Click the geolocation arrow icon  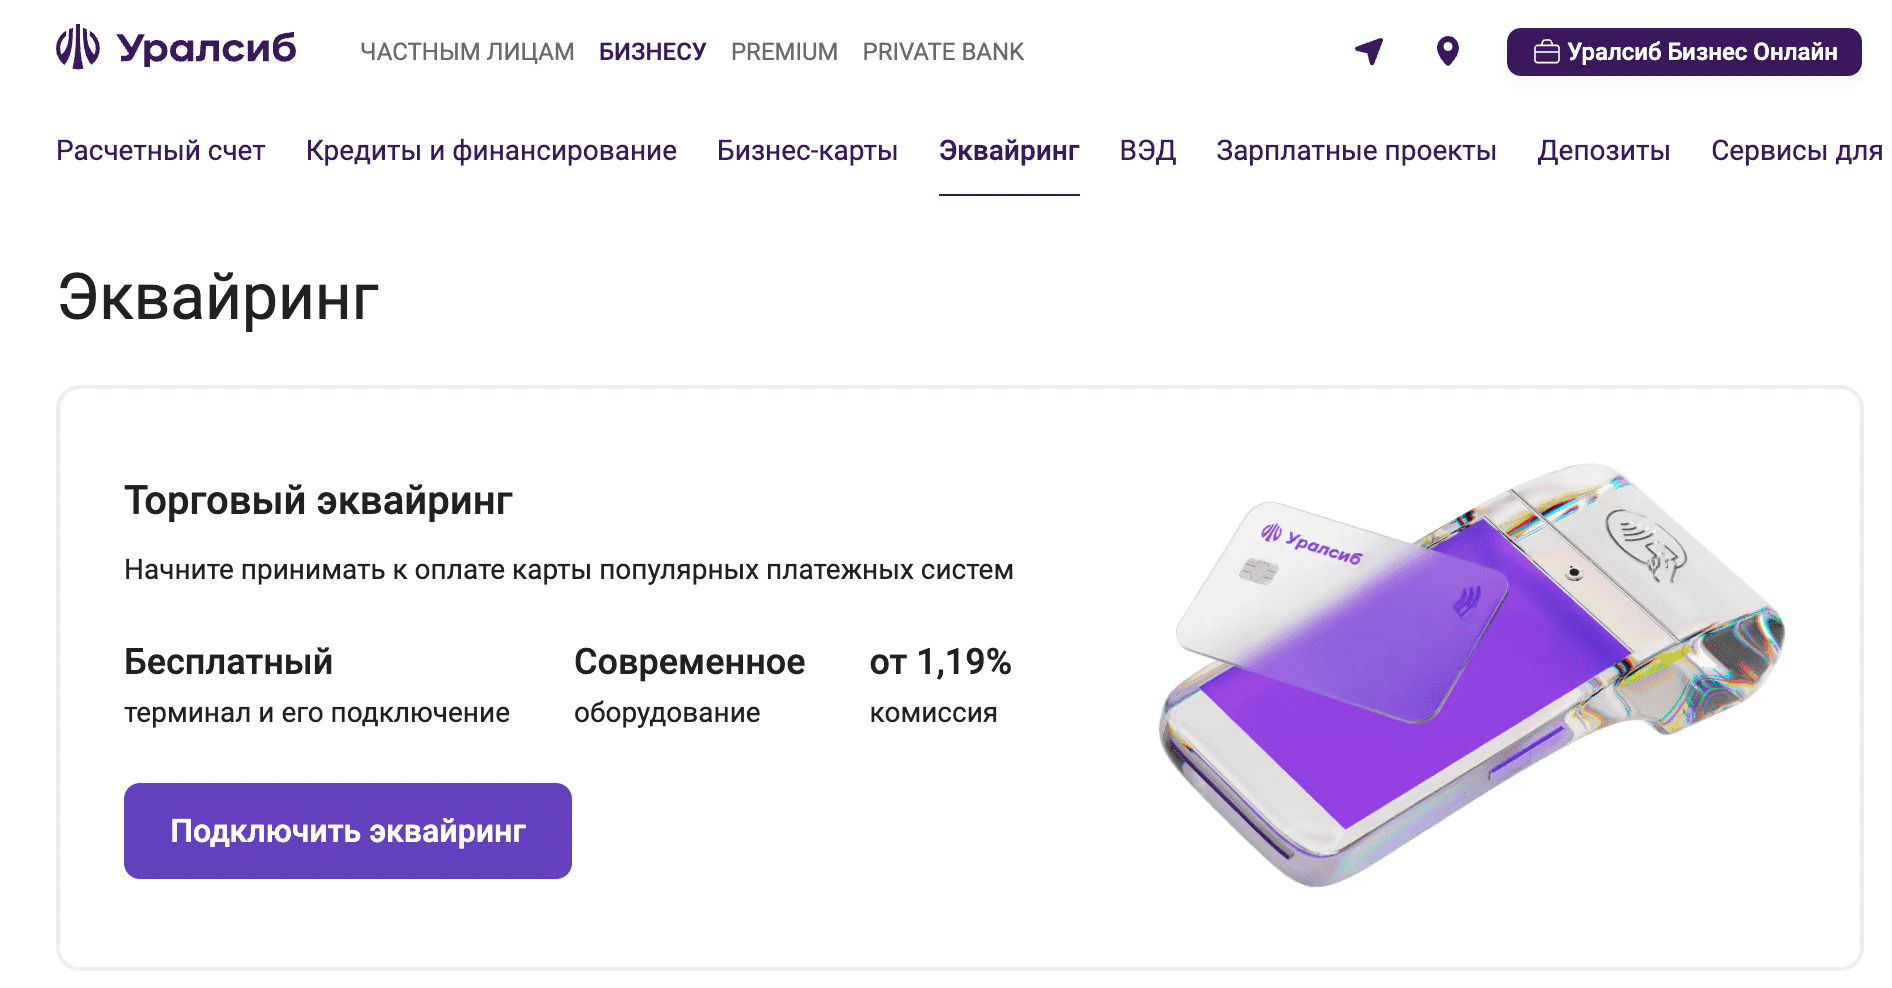coord(1369,51)
